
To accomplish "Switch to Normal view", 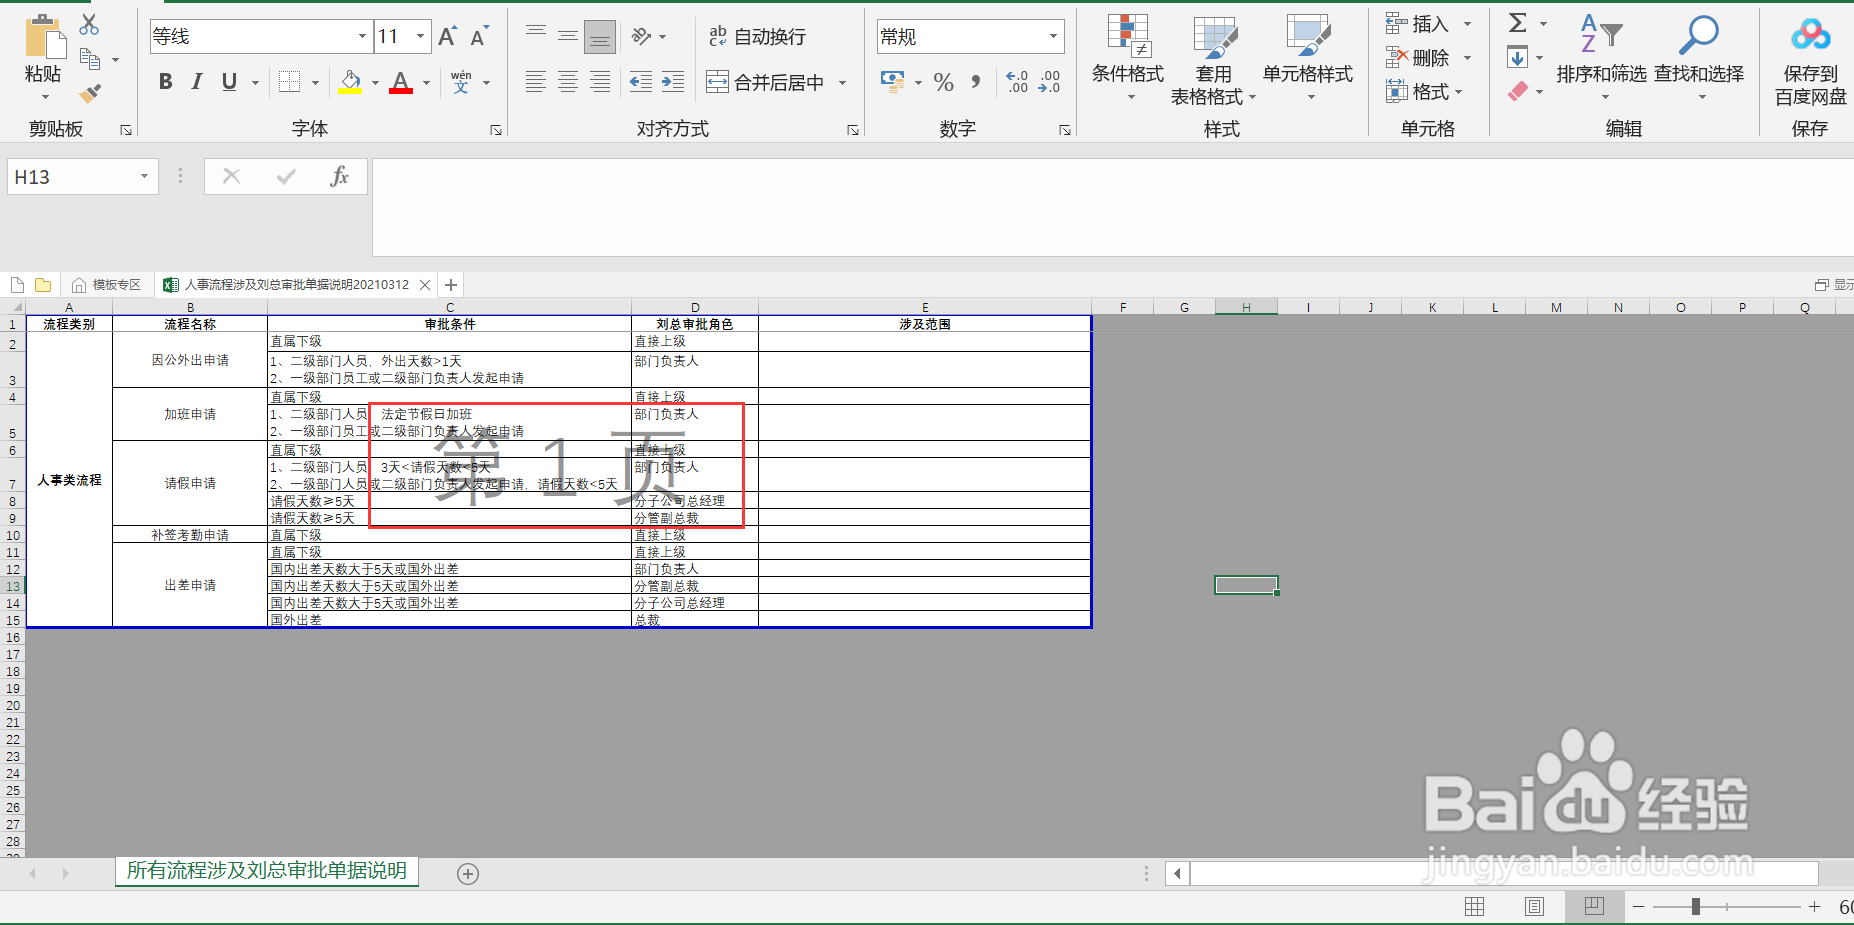I will tap(1474, 907).
